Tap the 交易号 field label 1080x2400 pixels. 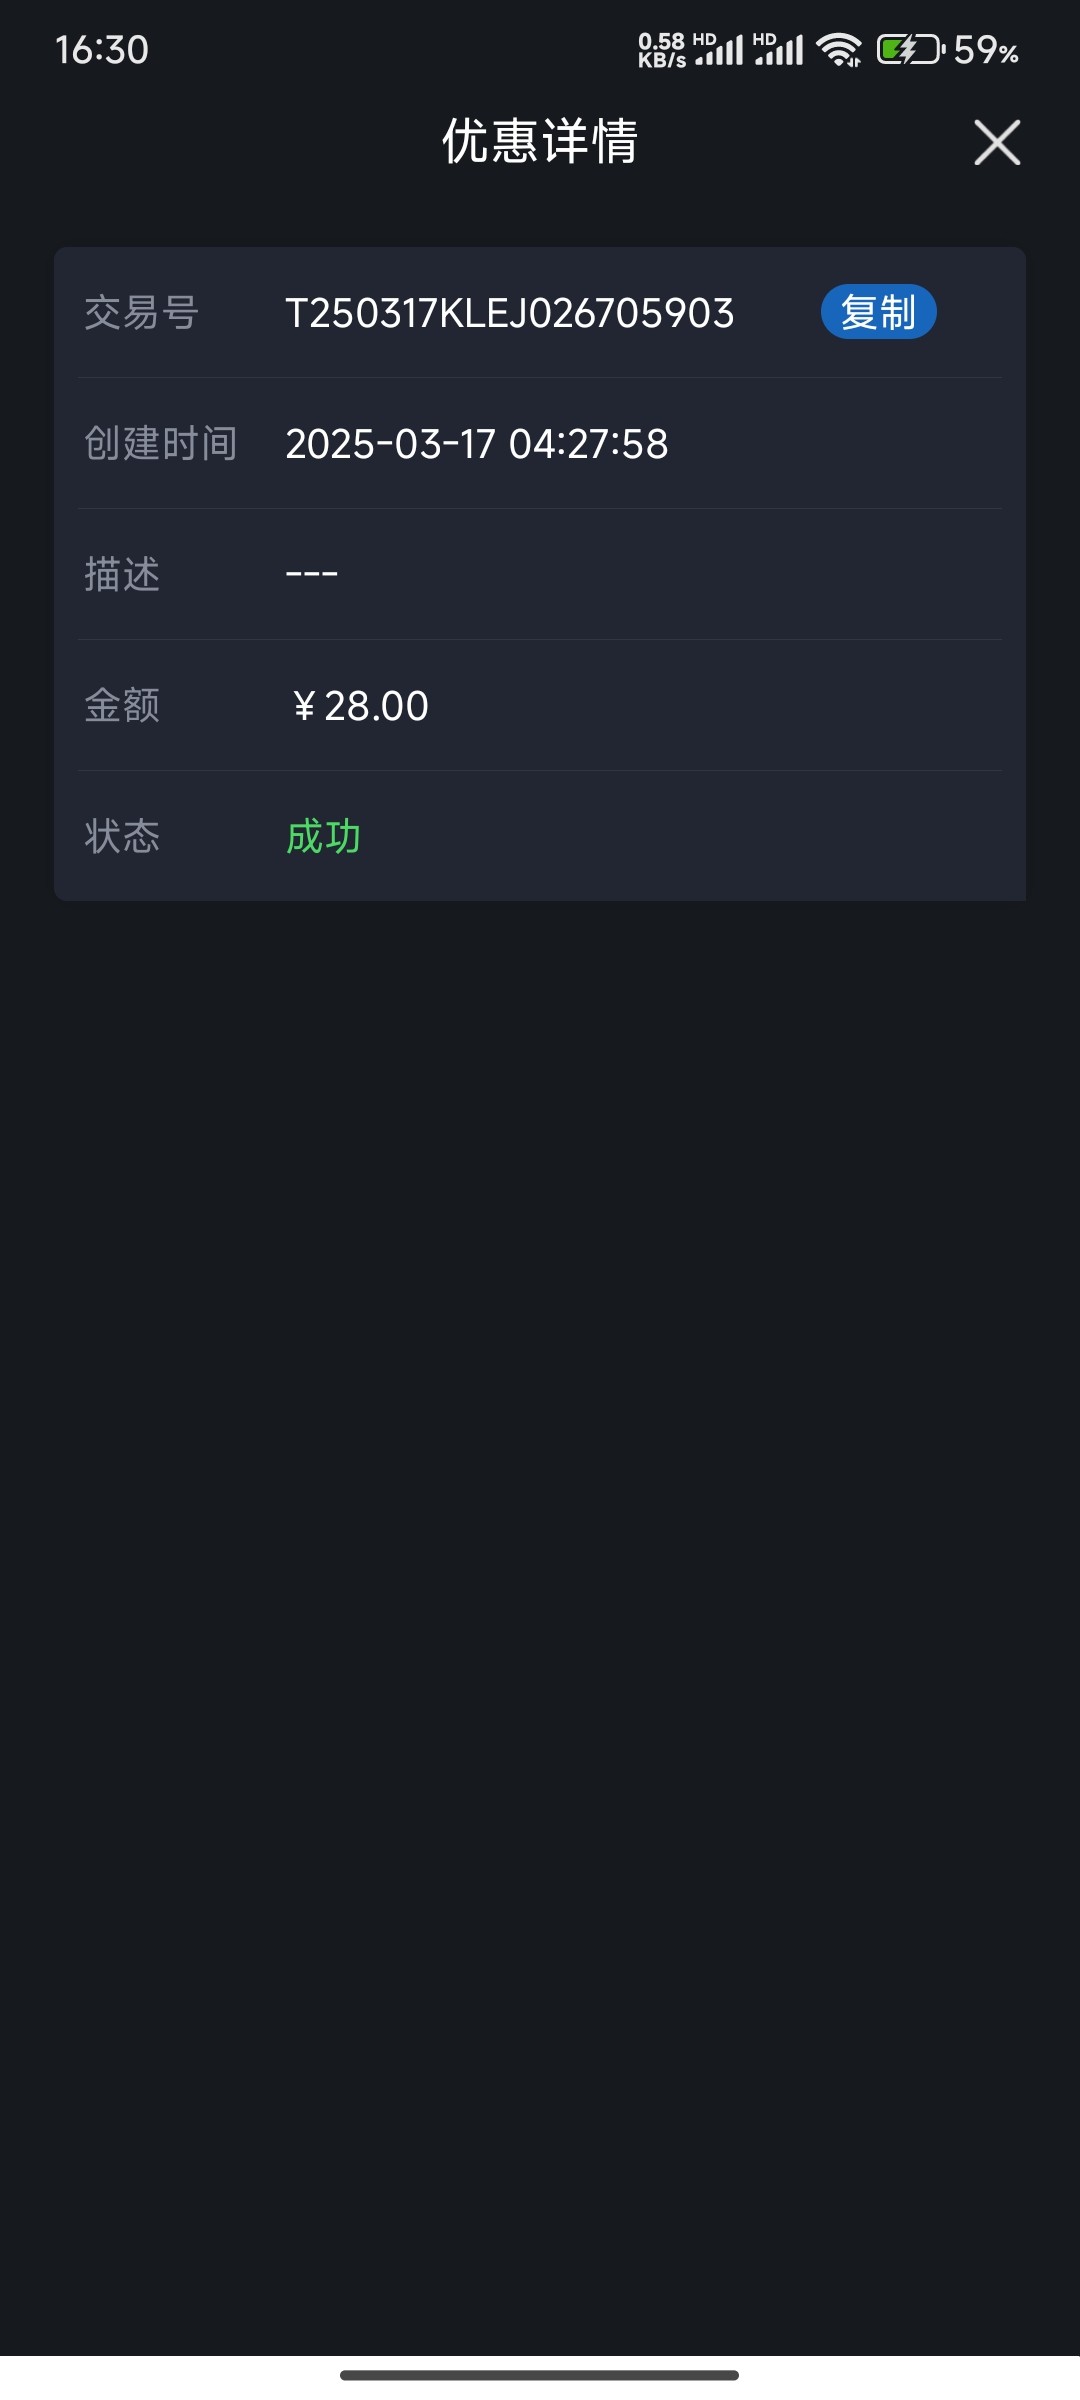pos(142,313)
